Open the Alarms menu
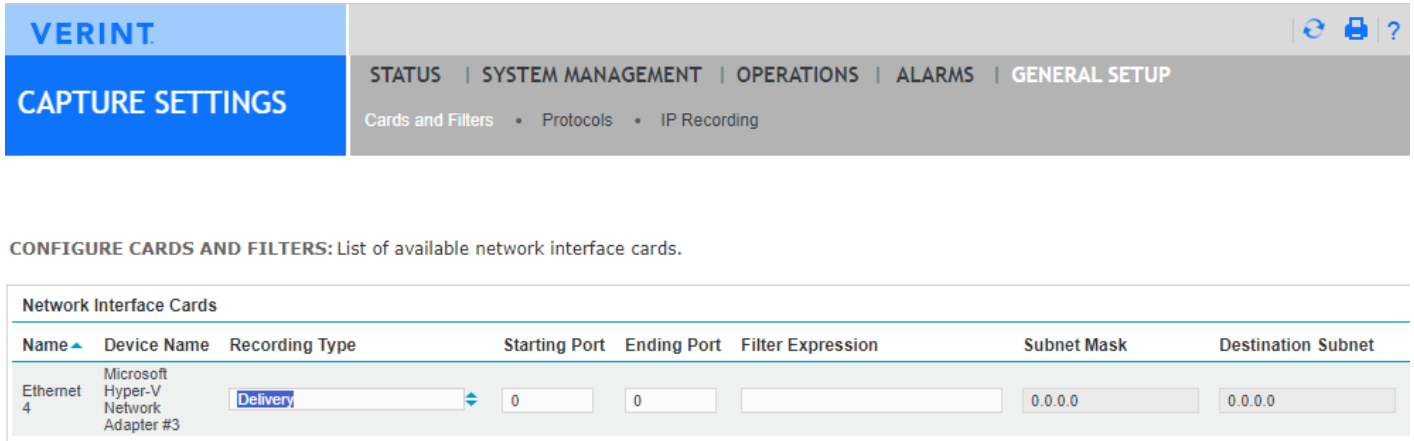This screenshot has height=441, width=1414. coord(934,75)
